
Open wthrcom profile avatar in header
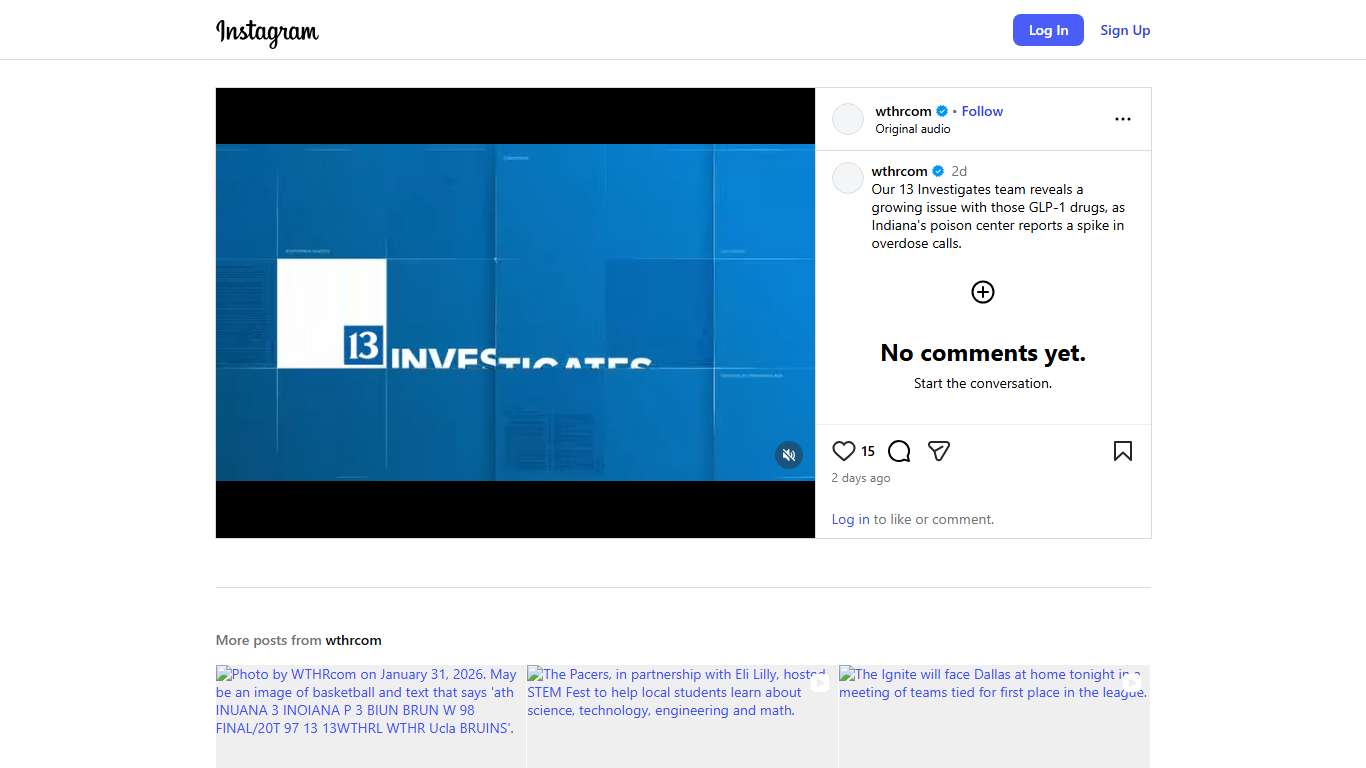click(848, 119)
